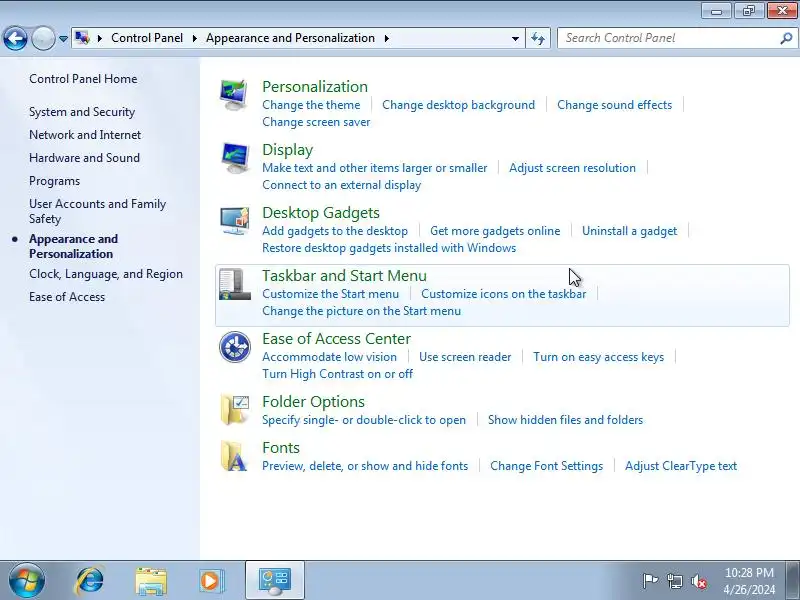800x600 pixels.
Task: Go to Control Panel Home
Action: pyautogui.click(x=83, y=79)
